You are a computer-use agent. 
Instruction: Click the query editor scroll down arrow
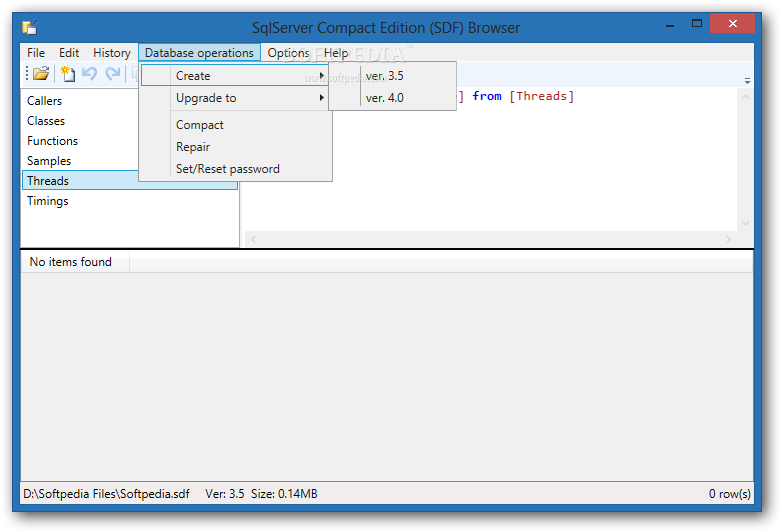(x=745, y=223)
